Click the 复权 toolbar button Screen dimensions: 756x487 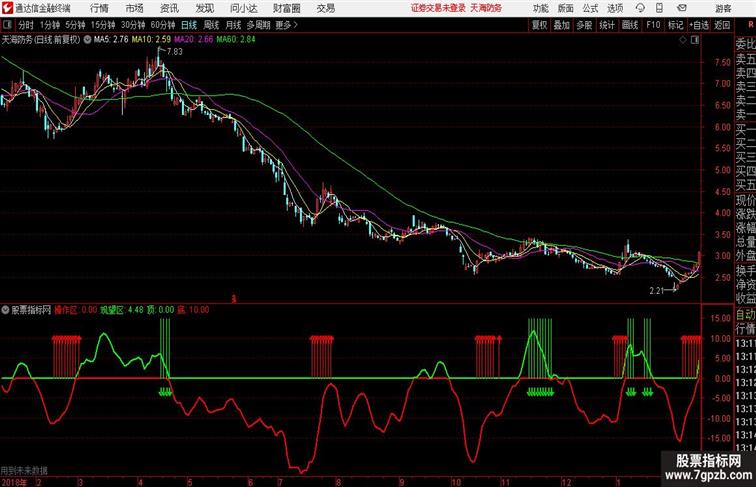pos(540,25)
